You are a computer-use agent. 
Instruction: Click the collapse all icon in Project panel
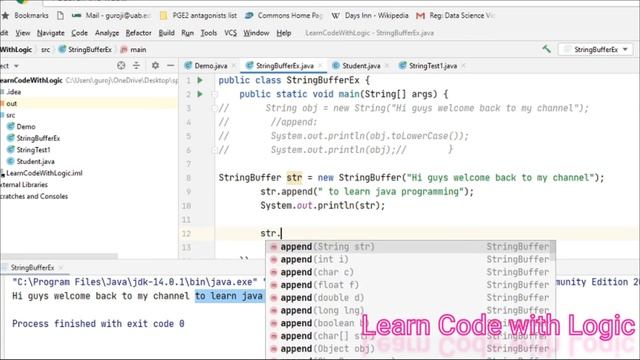point(136,65)
